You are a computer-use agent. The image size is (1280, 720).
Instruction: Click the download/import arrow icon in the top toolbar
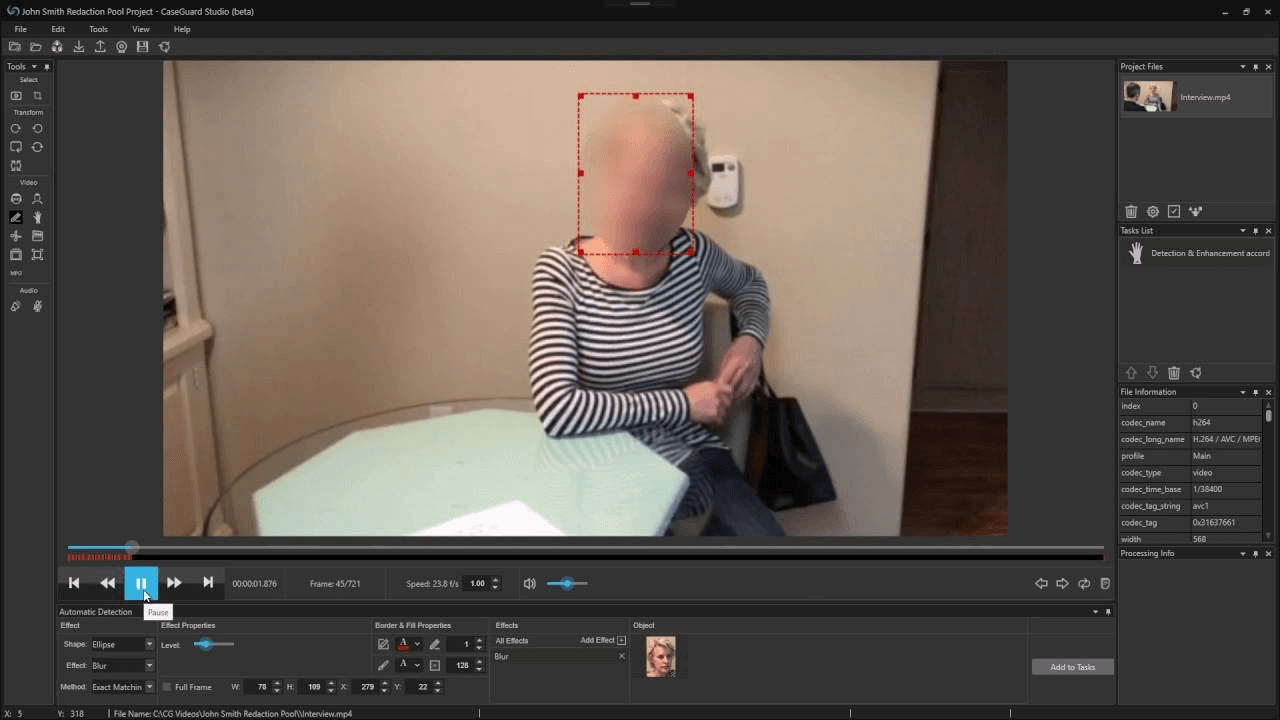(x=79, y=47)
